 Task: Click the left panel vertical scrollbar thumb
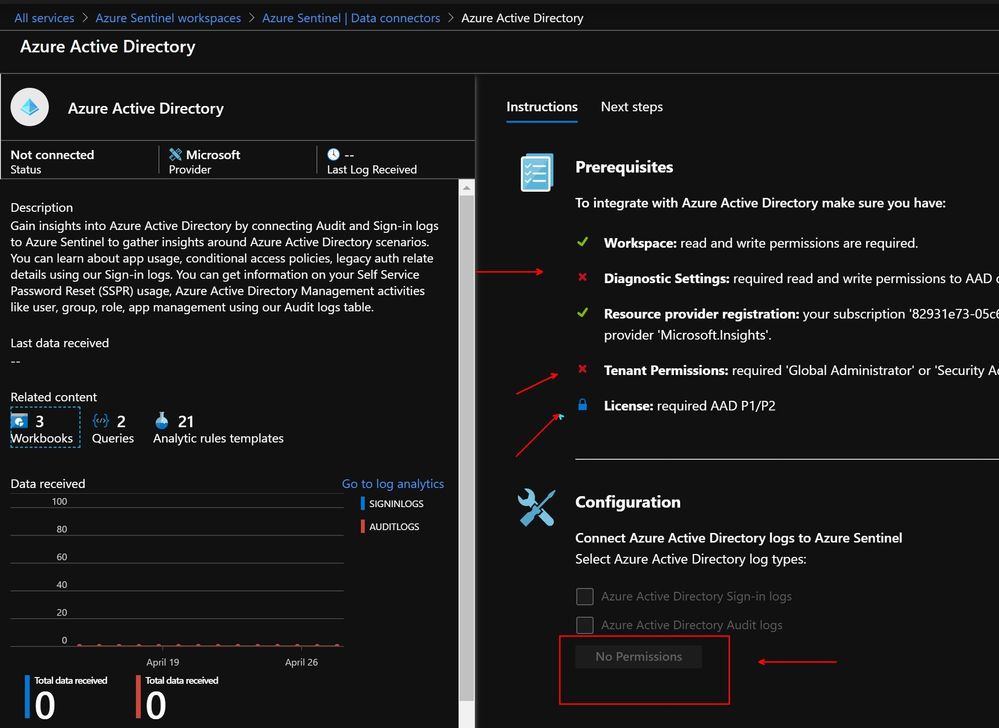tap(466, 449)
